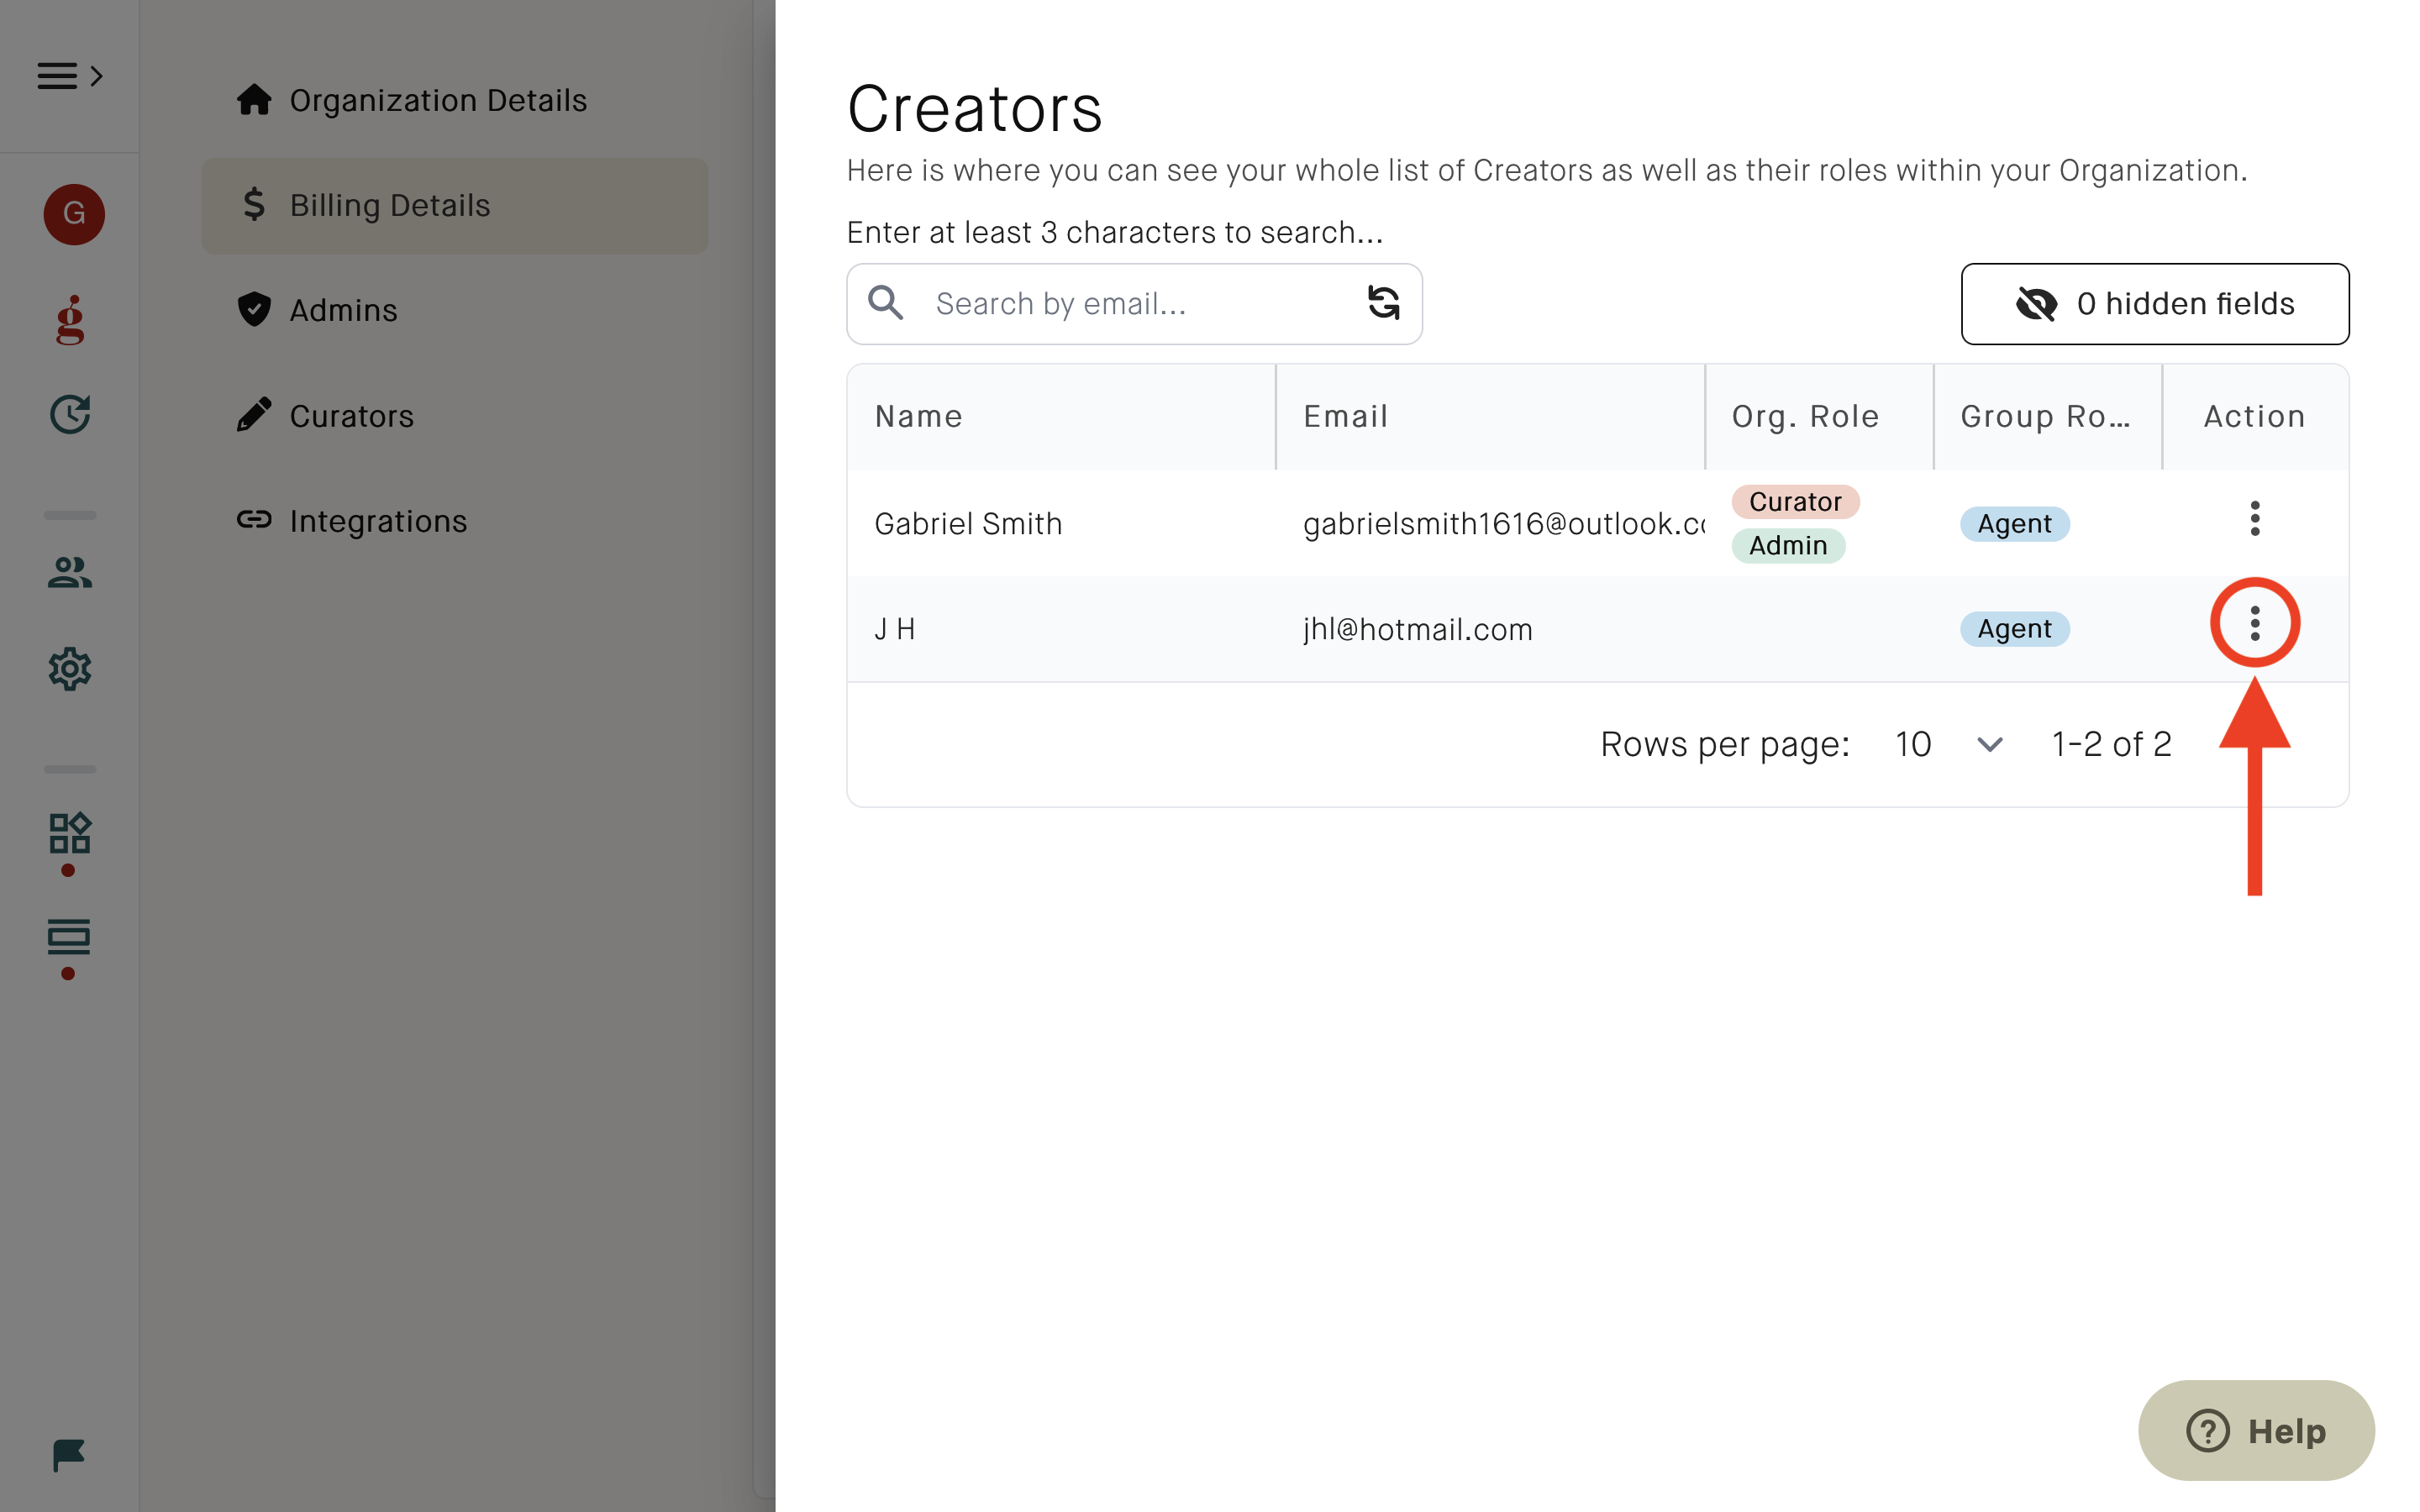Open the G user avatar

click(x=74, y=214)
